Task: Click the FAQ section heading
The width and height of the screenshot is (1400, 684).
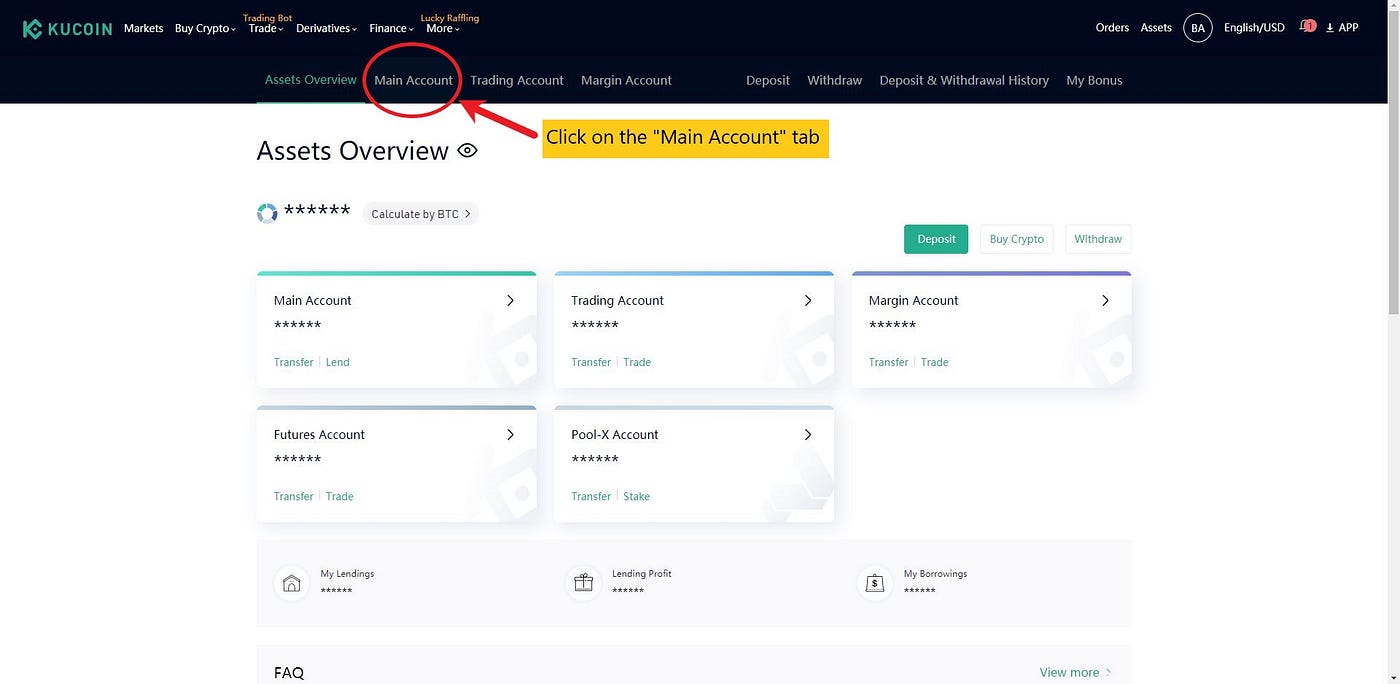Action: [289, 673]
